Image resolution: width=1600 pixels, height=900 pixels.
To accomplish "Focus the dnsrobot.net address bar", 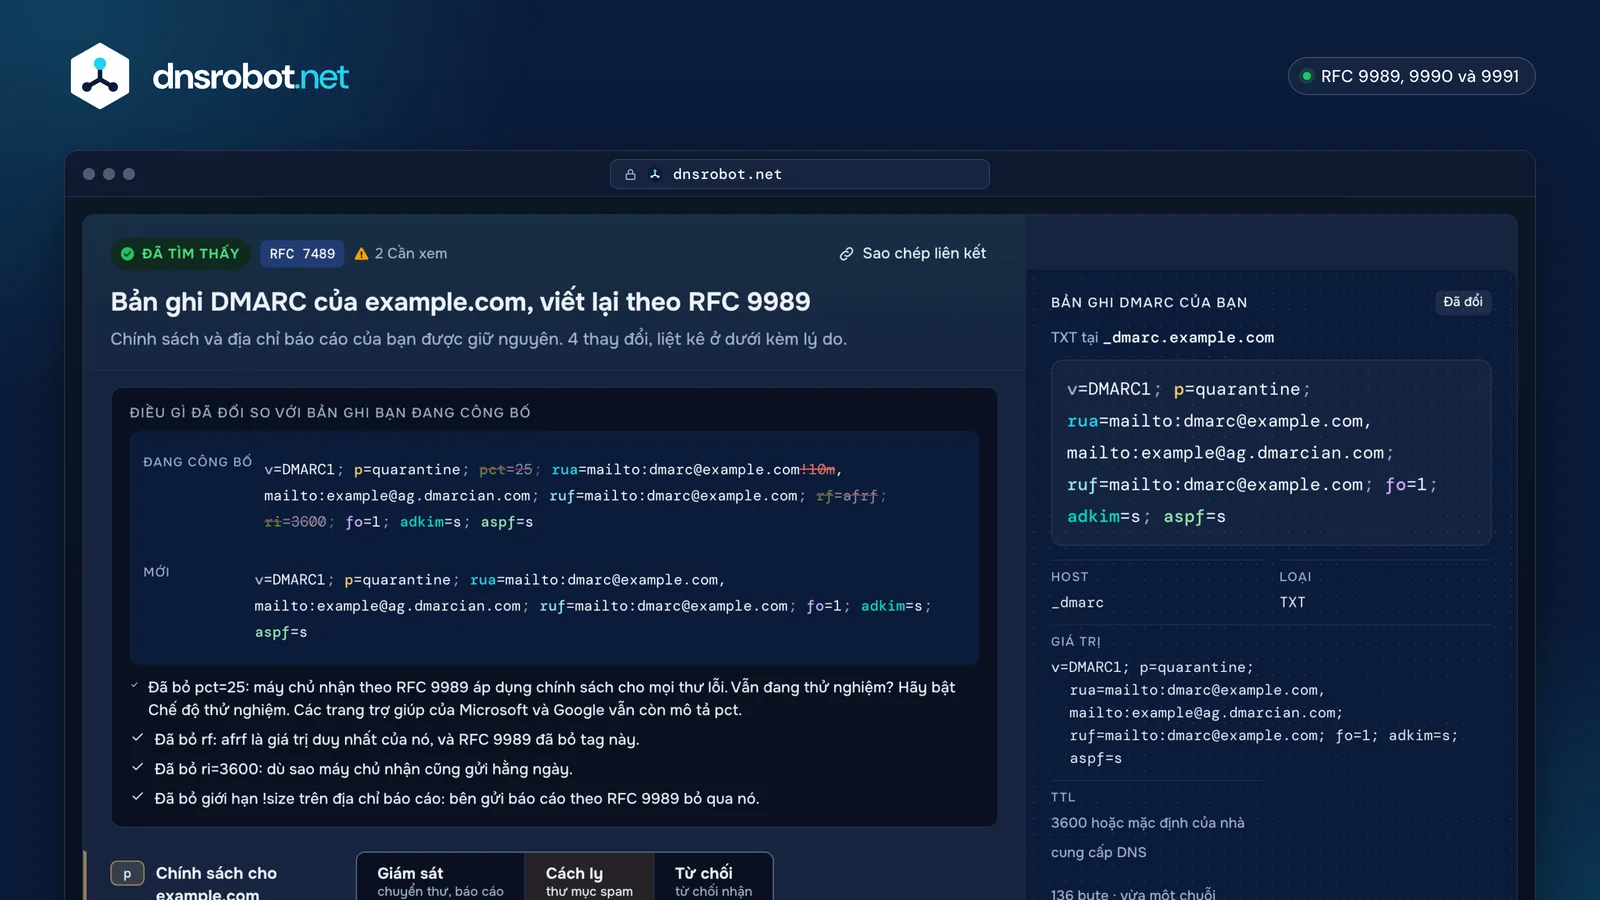I will [x=799, y=174].
